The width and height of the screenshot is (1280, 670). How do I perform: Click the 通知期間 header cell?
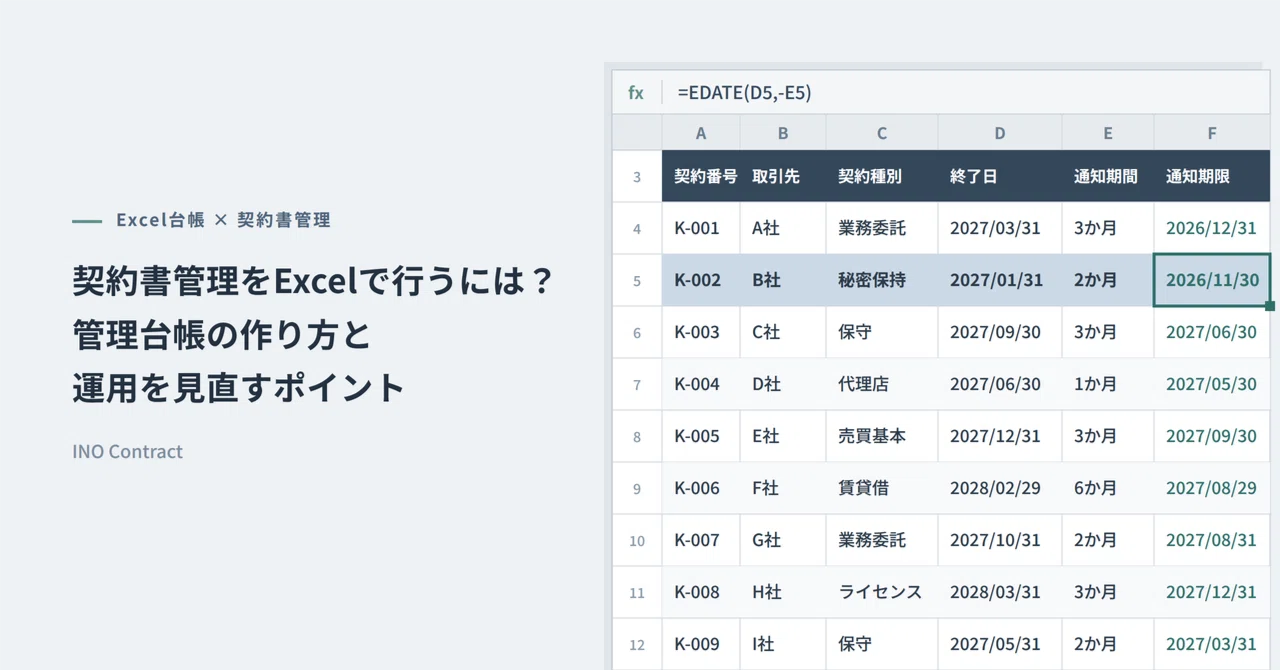click(1108, 177)
